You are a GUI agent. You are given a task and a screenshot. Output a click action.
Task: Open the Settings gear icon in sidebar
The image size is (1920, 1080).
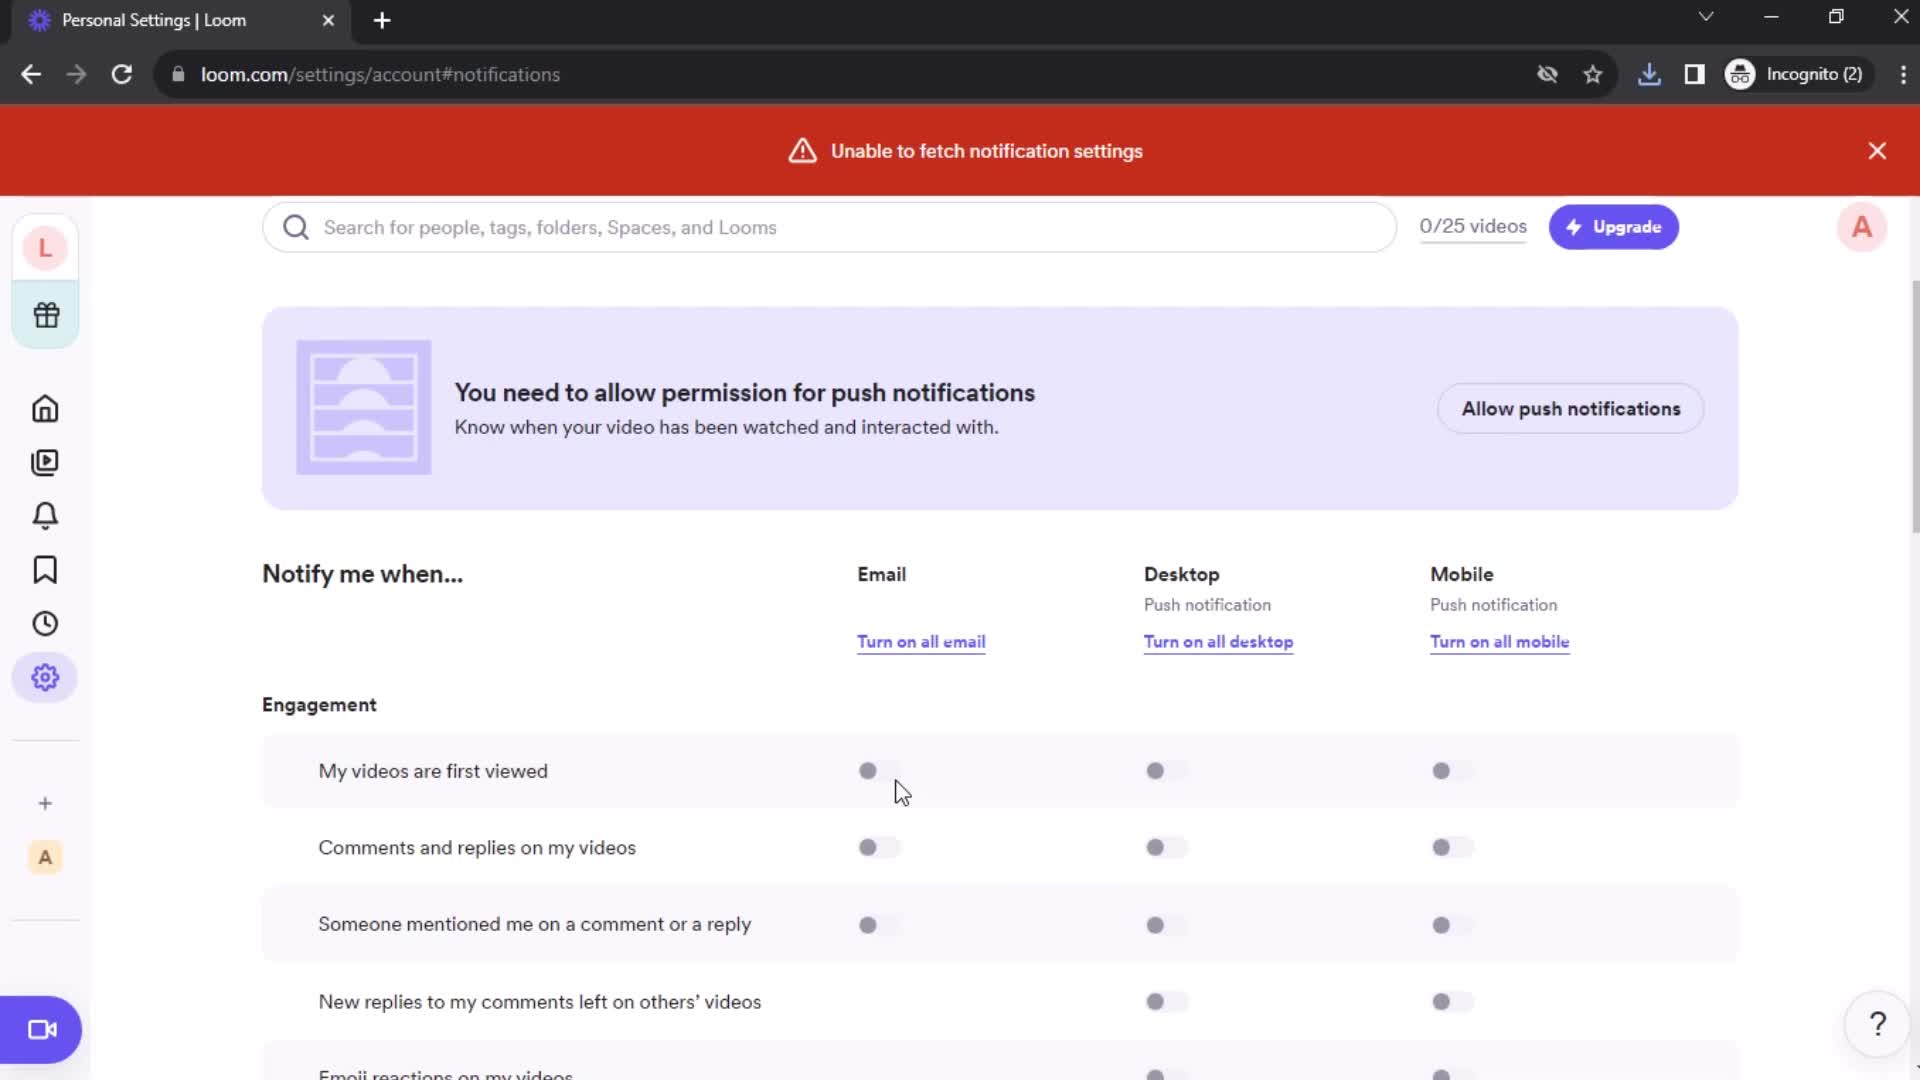[45, 678]
